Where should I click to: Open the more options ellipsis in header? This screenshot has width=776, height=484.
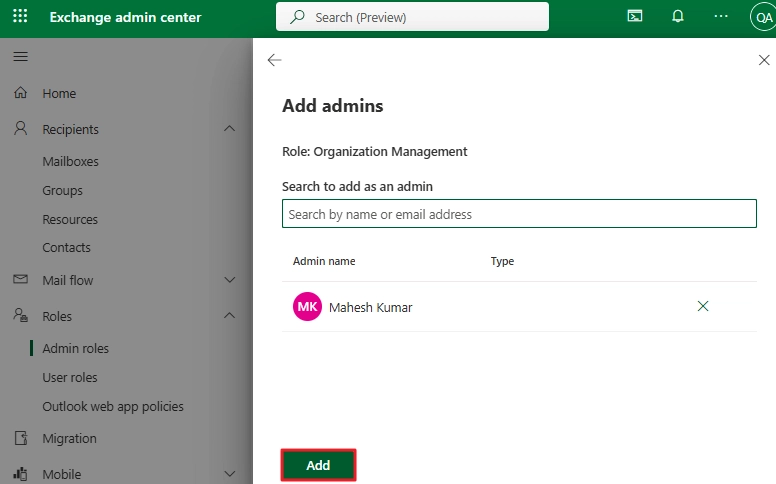721,16
